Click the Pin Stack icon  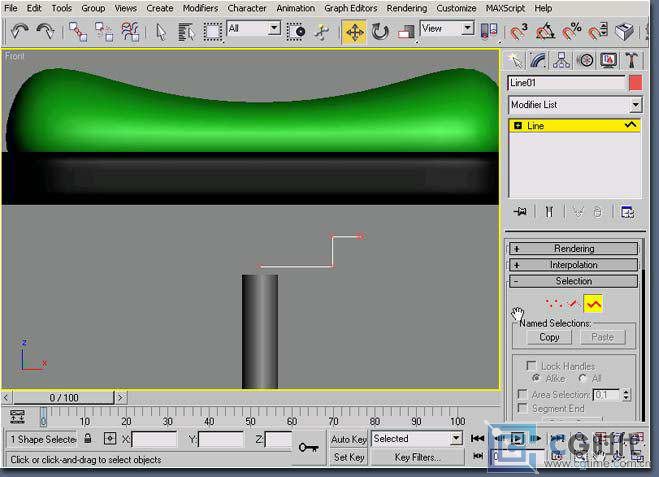[x=520, y=212]
